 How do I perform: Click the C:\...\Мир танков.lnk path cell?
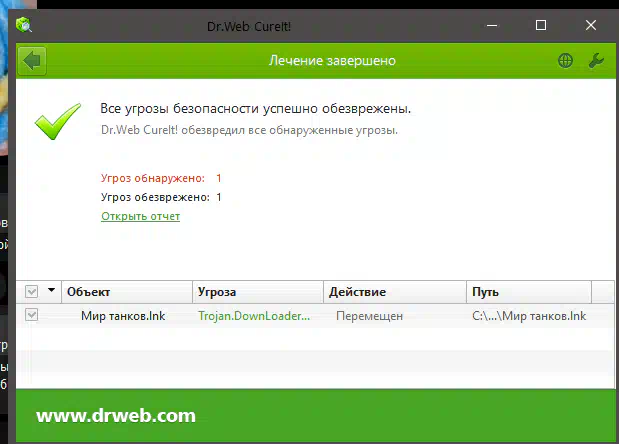(529, 316)
